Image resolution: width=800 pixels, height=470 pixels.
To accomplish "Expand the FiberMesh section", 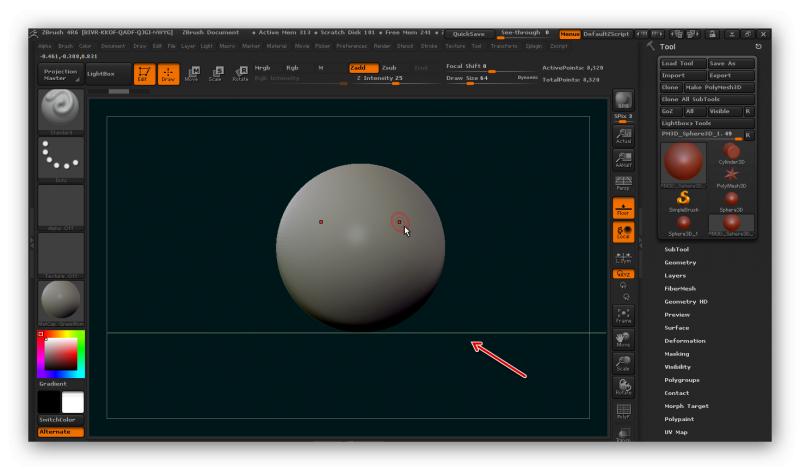I will pyautogui.click(x=680, y=289).
